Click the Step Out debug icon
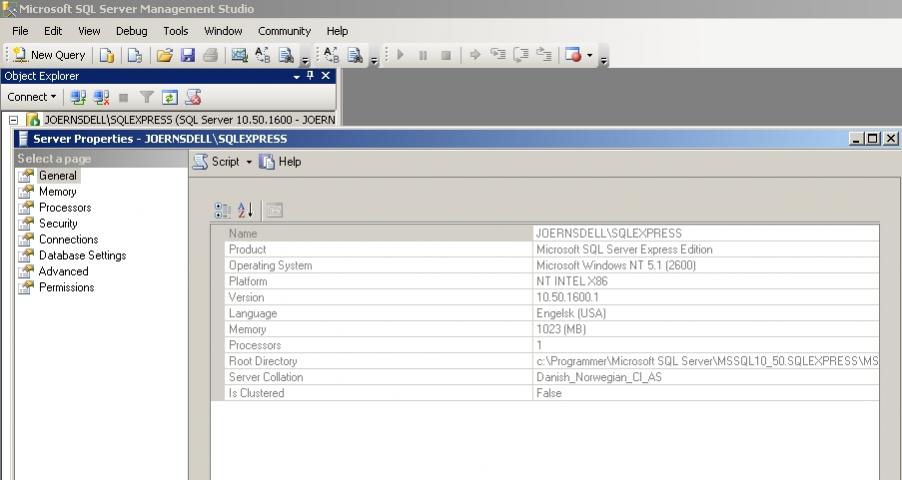The height and width of the screenshot is (480, 902). [x=544, y=55]
